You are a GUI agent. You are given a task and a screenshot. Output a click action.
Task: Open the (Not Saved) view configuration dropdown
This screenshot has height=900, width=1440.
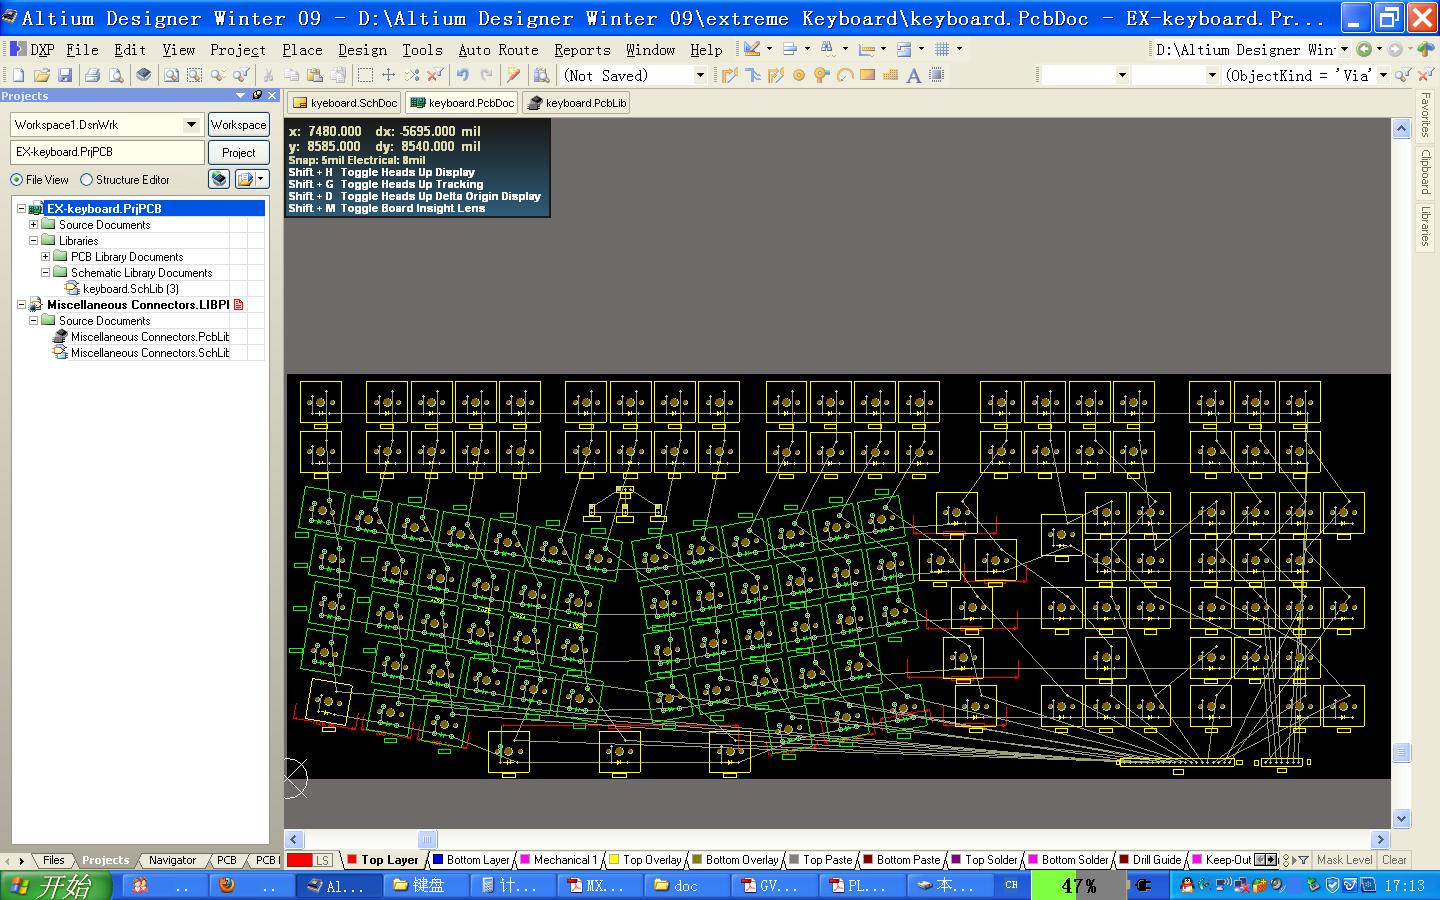click(x=700, y=75)
